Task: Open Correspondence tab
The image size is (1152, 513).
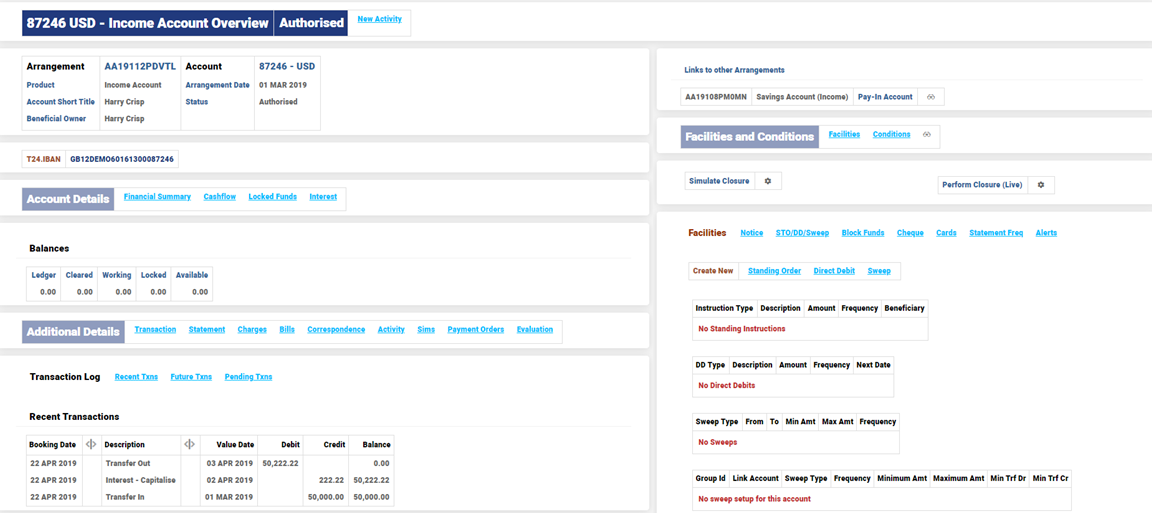Action: tap(336, 329)
